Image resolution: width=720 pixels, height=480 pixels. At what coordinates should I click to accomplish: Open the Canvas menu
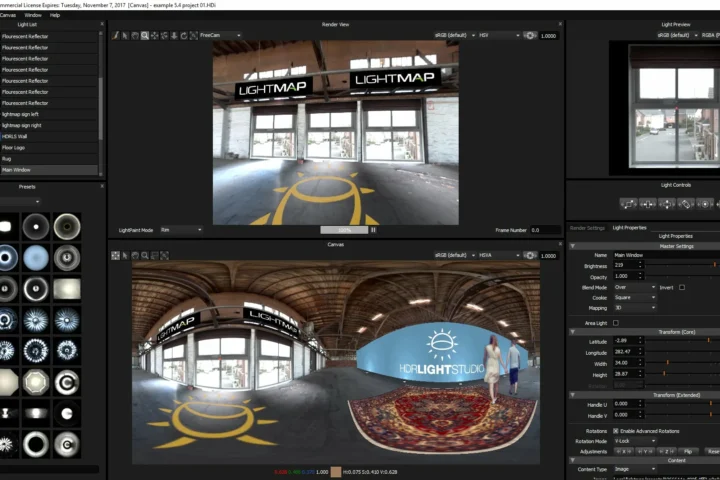pos(8,15)
